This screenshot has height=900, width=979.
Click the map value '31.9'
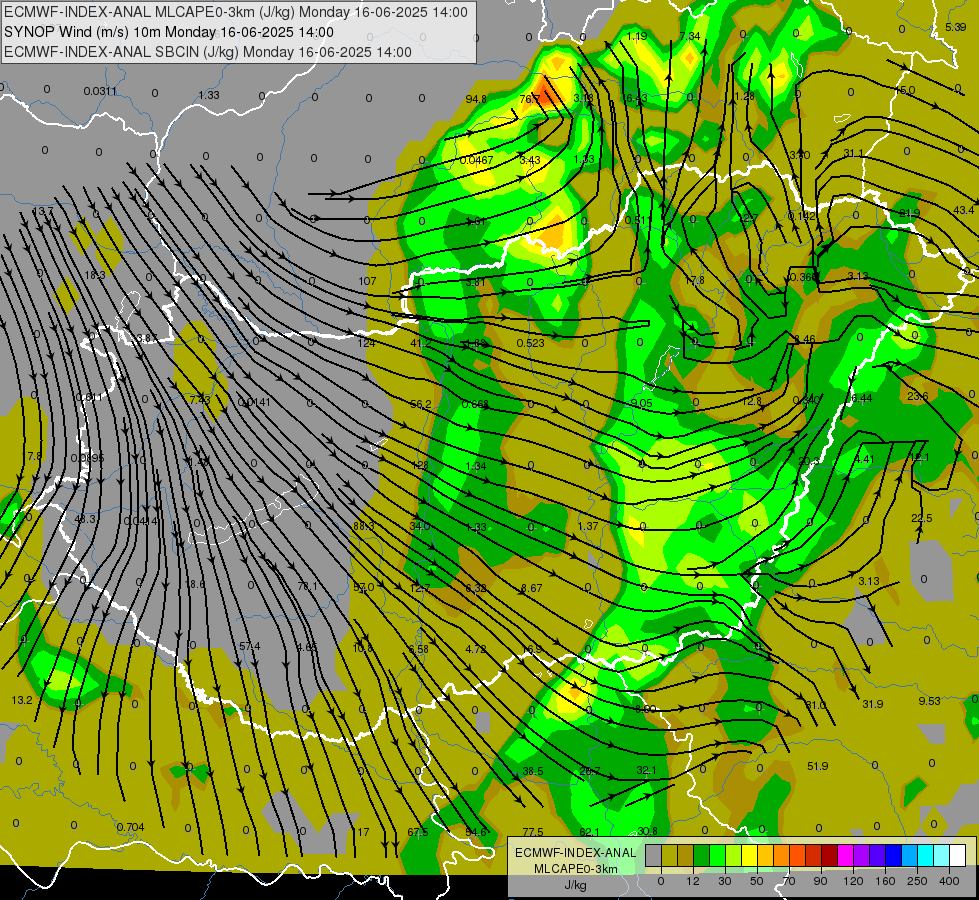(x=872, y=704)
